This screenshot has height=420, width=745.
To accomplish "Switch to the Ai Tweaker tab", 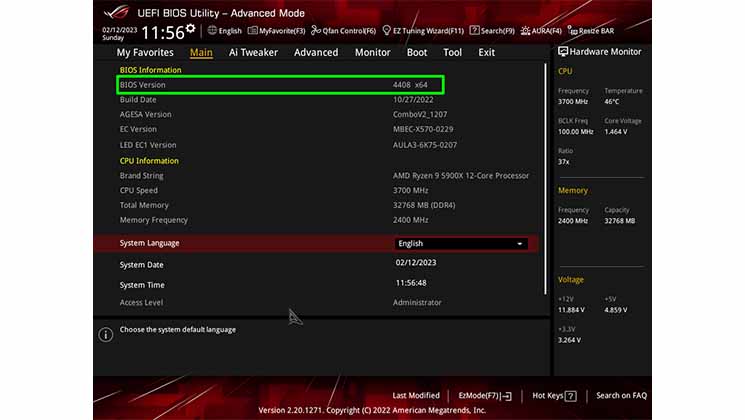I will point(253,52).
